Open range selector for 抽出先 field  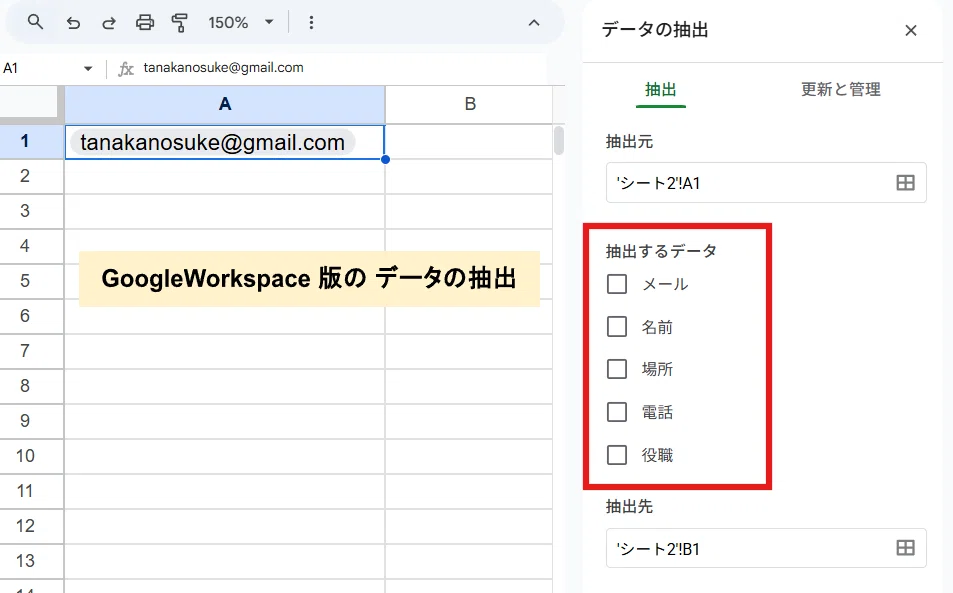[905, 547]
